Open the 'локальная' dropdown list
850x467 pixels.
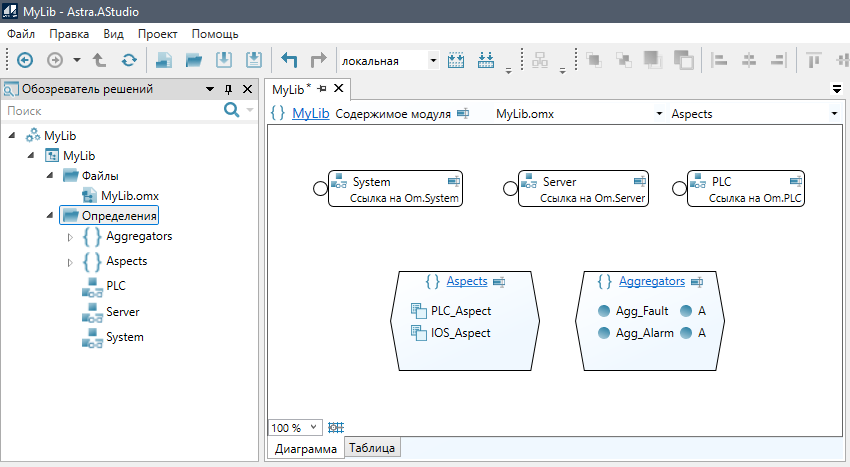tap(433, 60)
